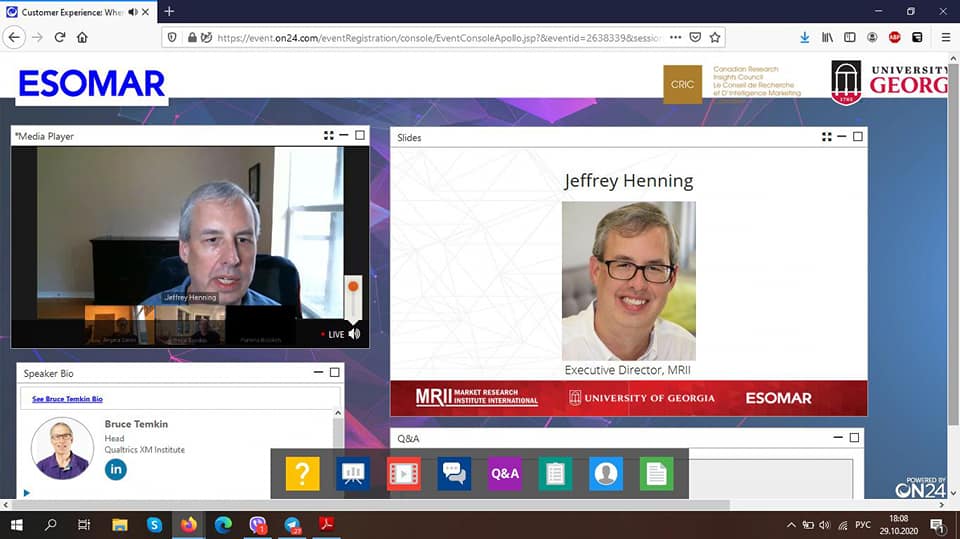960x539 pixels.
Task: Open the Firefox hamburger application menu
Action: click(946, 37)
